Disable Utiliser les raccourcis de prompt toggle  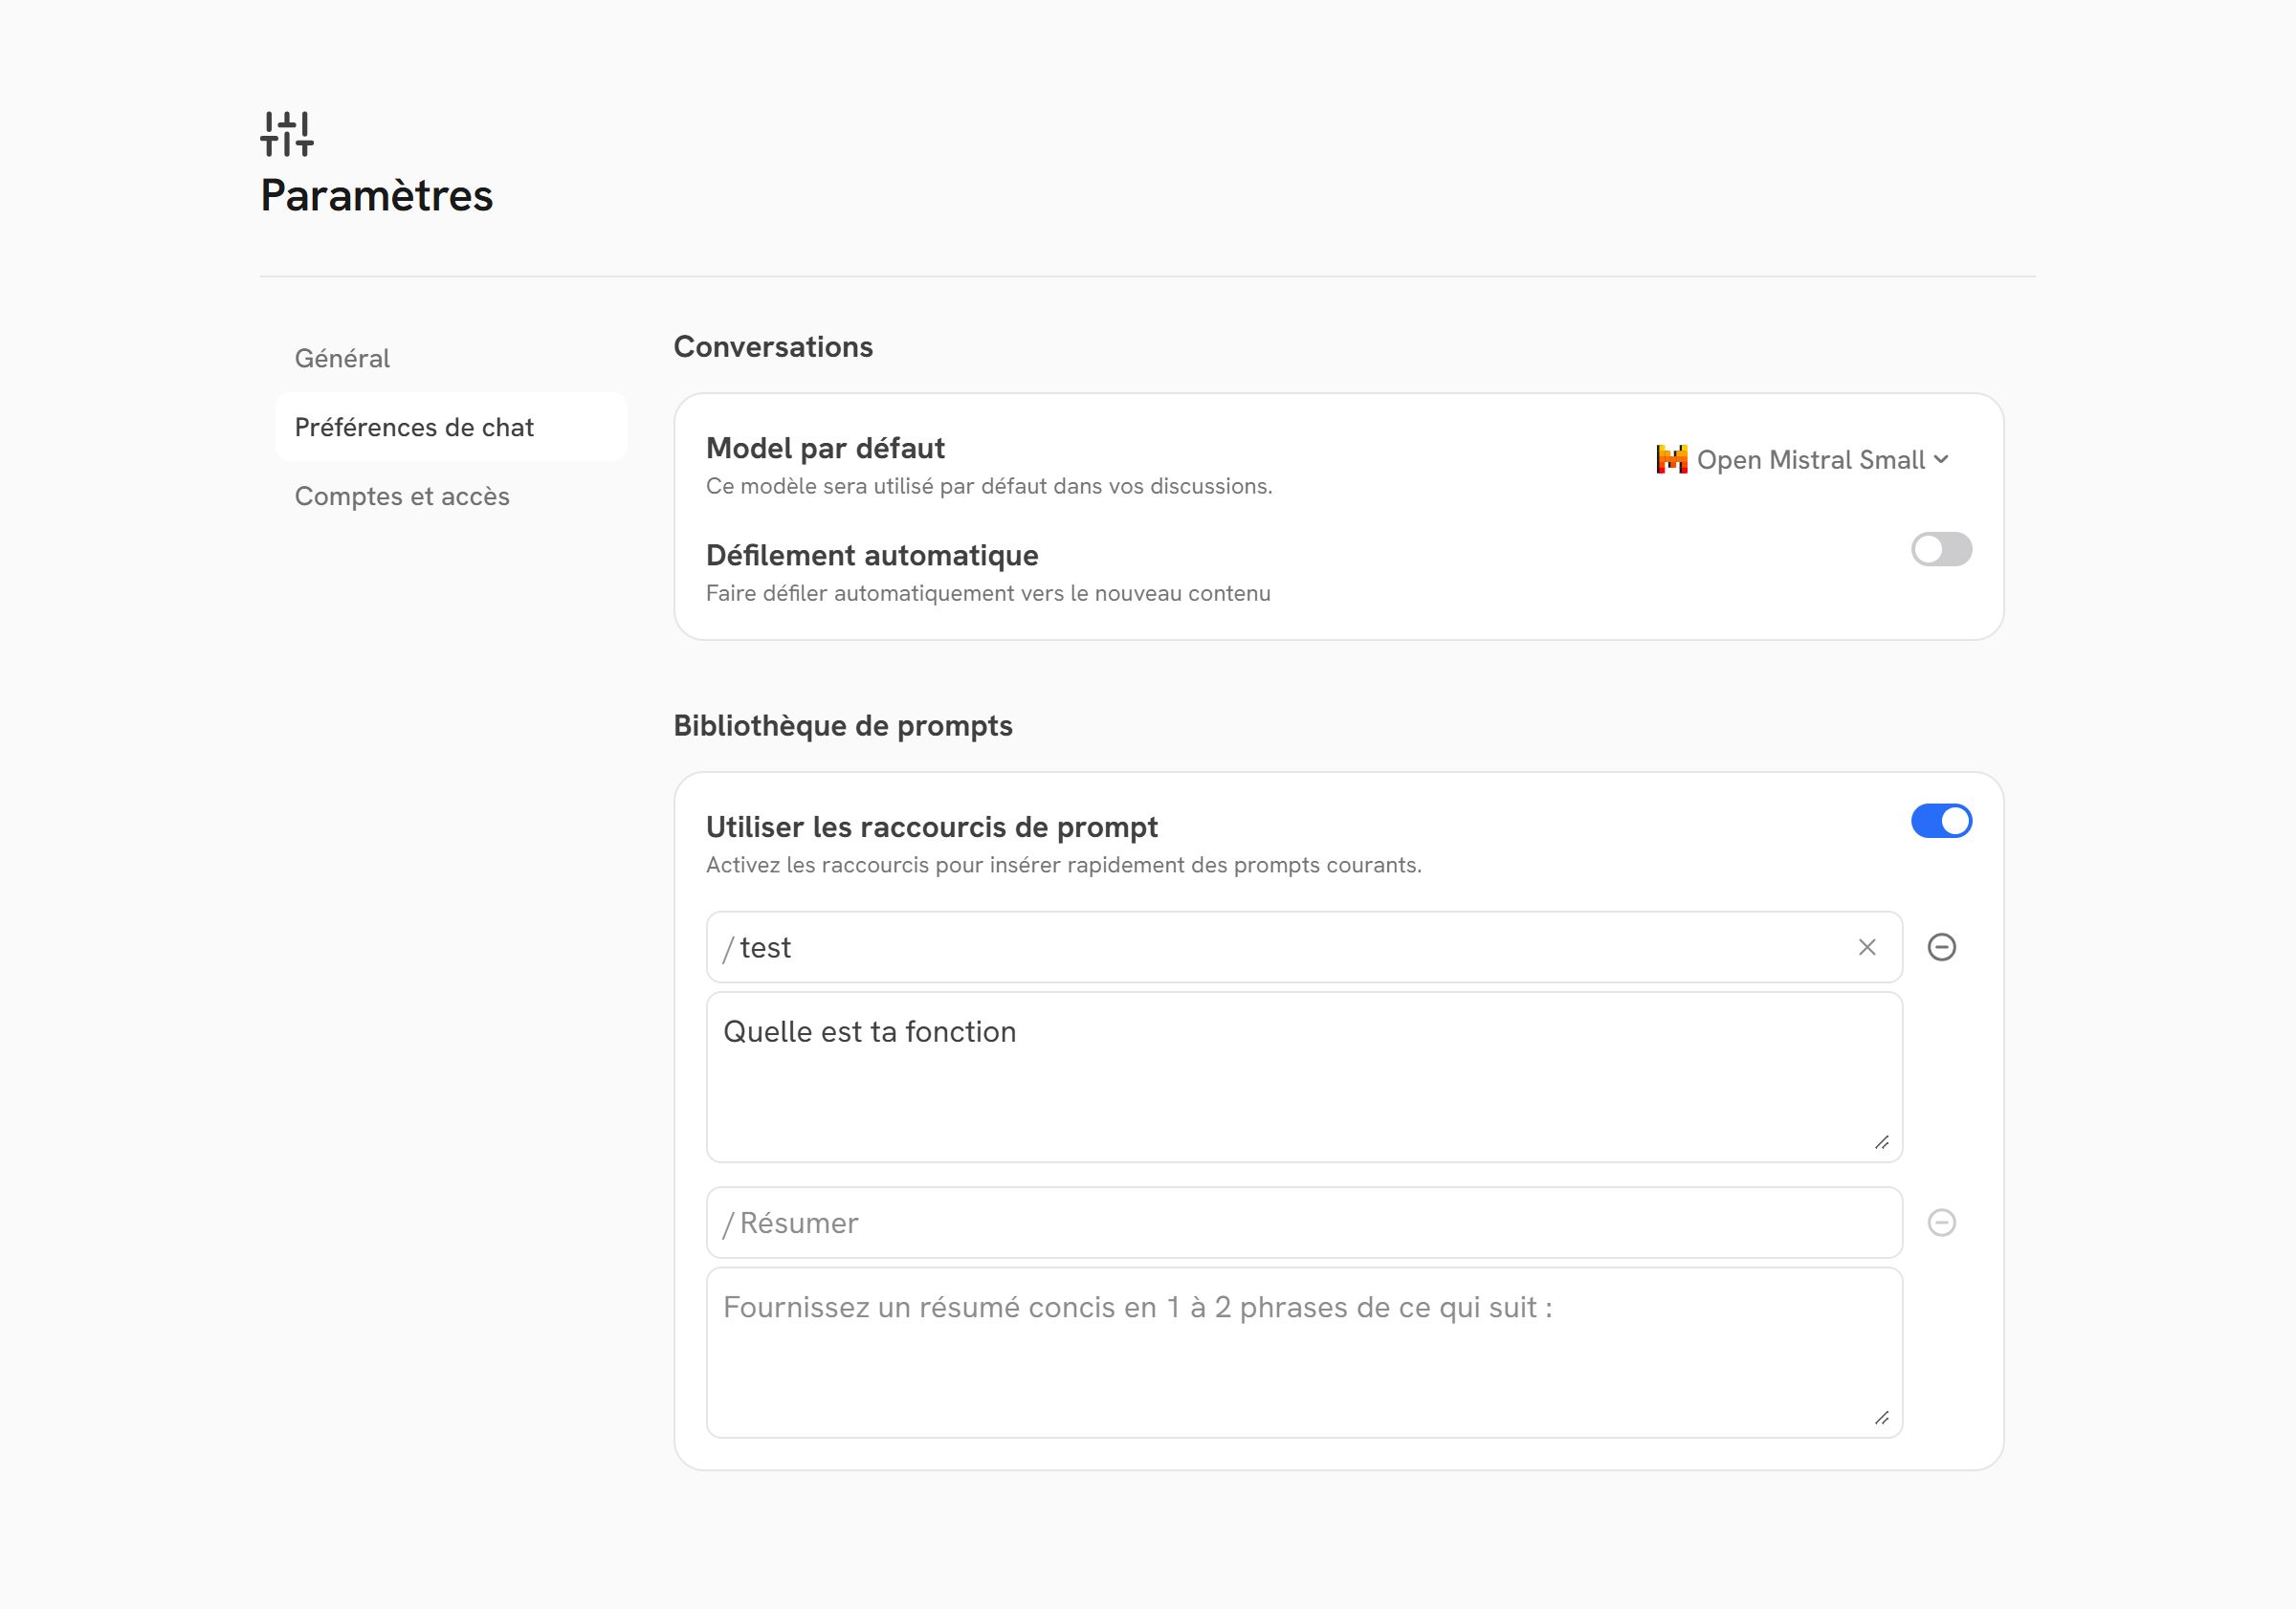(x=1940, y=821)
